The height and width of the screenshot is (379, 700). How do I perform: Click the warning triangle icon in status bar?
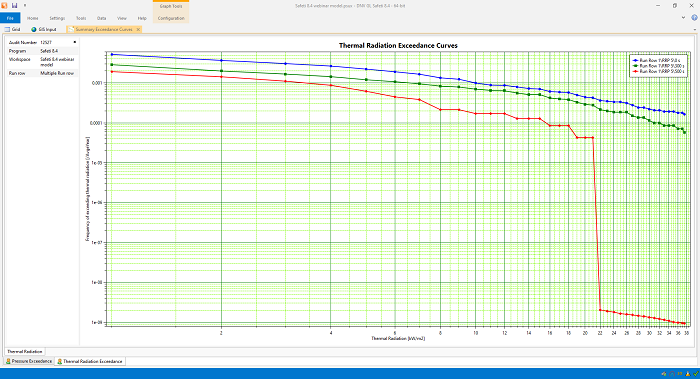pyautogui.click(x=688, y=374)
